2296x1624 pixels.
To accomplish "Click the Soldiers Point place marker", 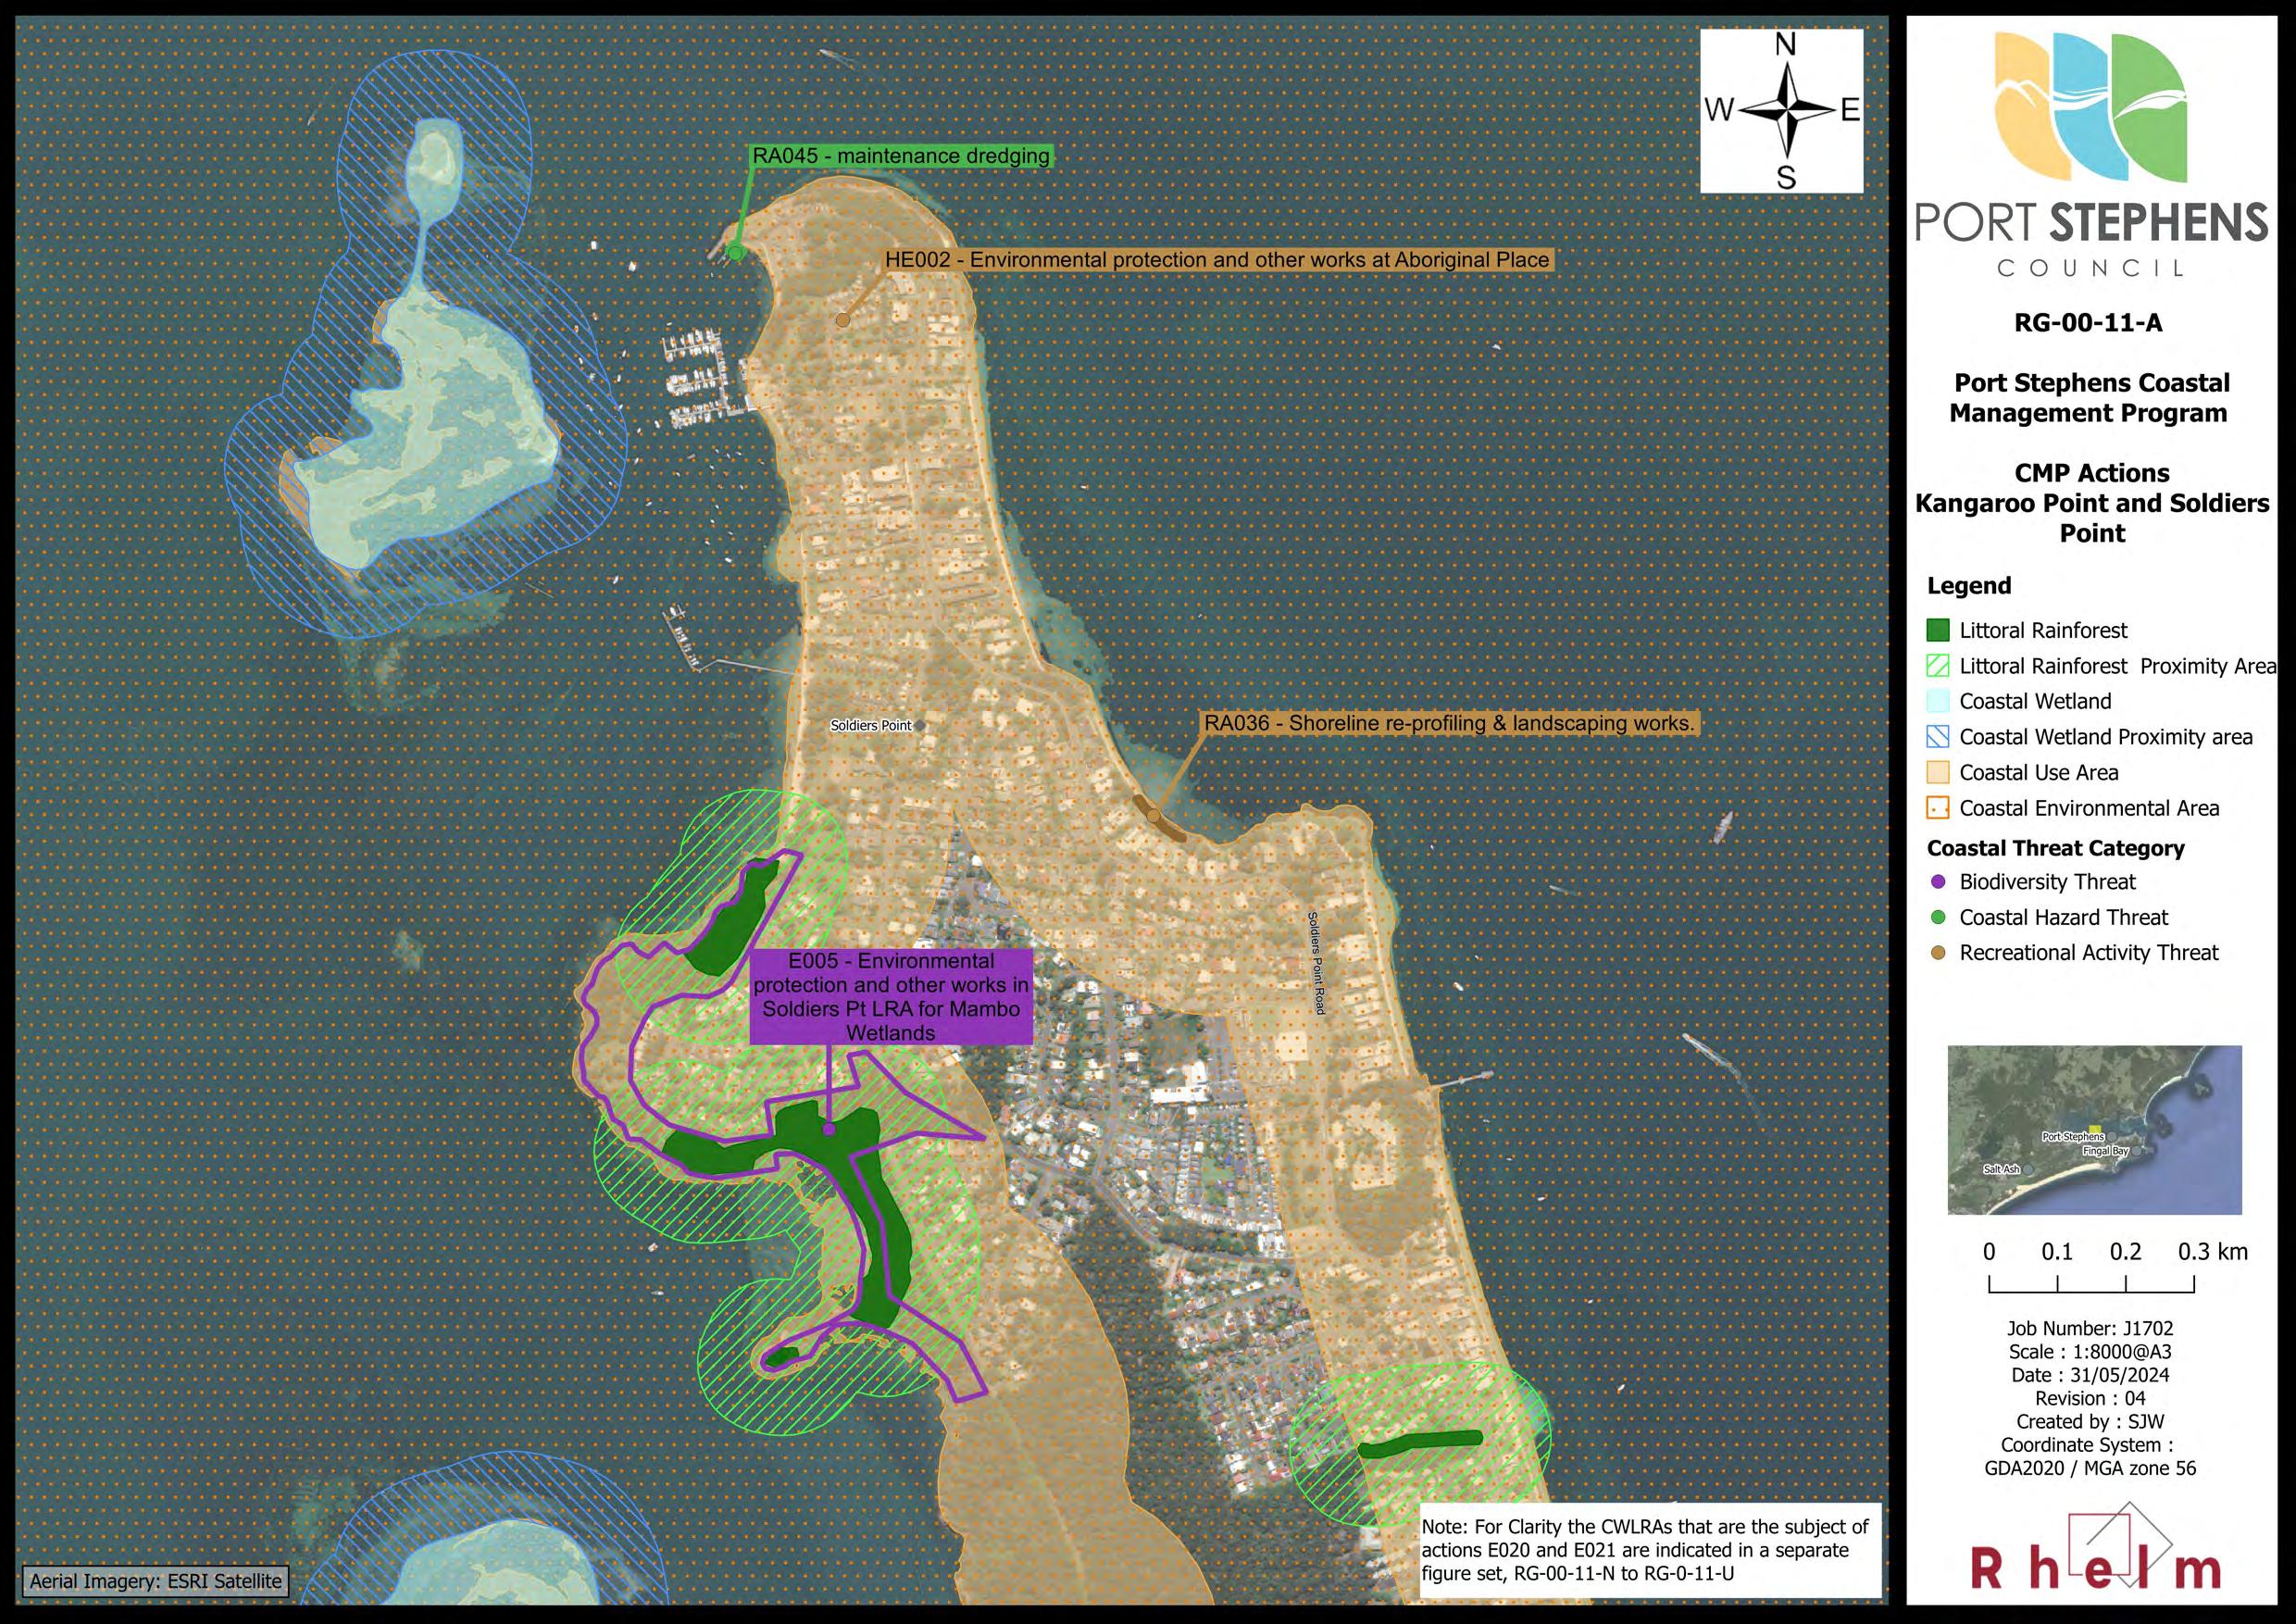I will [919, 725].
